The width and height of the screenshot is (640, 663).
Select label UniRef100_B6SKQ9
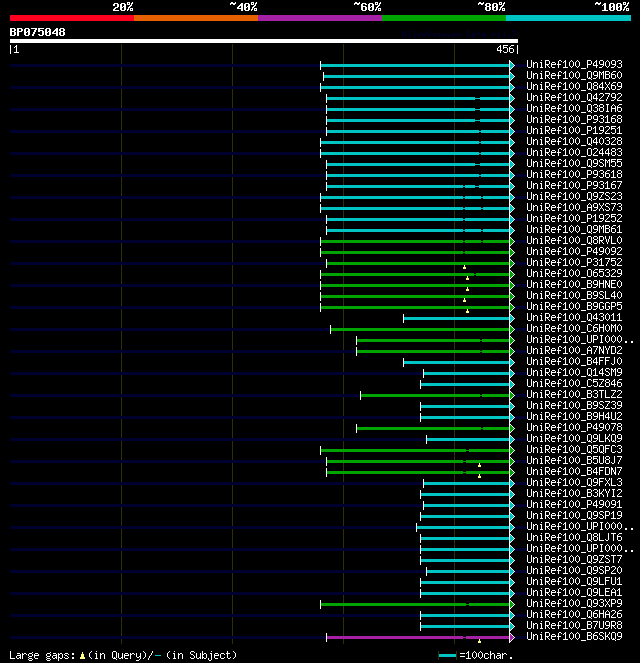(574, 636)
